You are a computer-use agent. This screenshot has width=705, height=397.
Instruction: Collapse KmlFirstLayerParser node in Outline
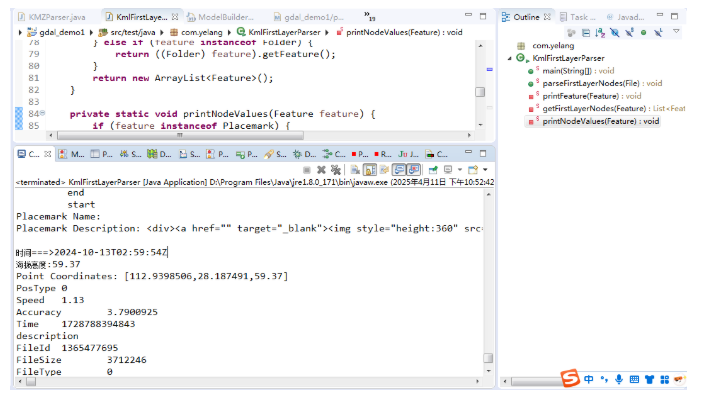tap(509, 58)
